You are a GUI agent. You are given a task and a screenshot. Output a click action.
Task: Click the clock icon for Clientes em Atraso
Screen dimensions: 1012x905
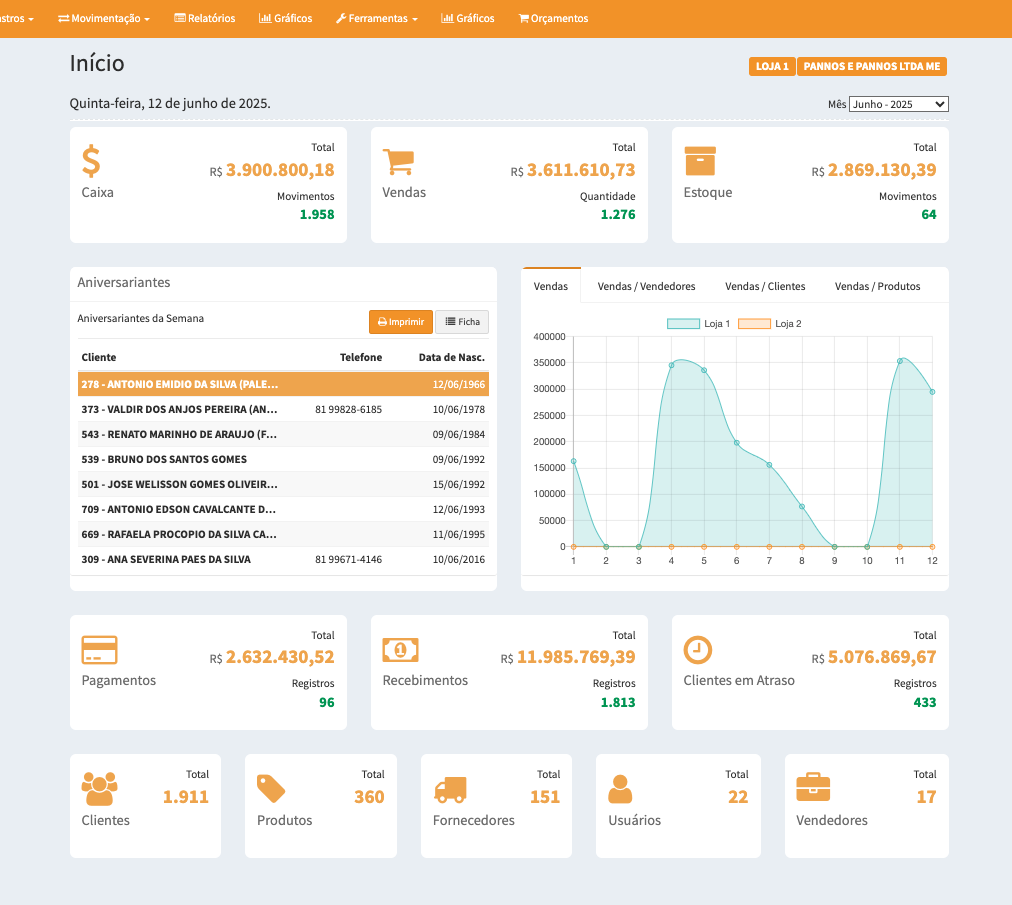coord(698,650)
